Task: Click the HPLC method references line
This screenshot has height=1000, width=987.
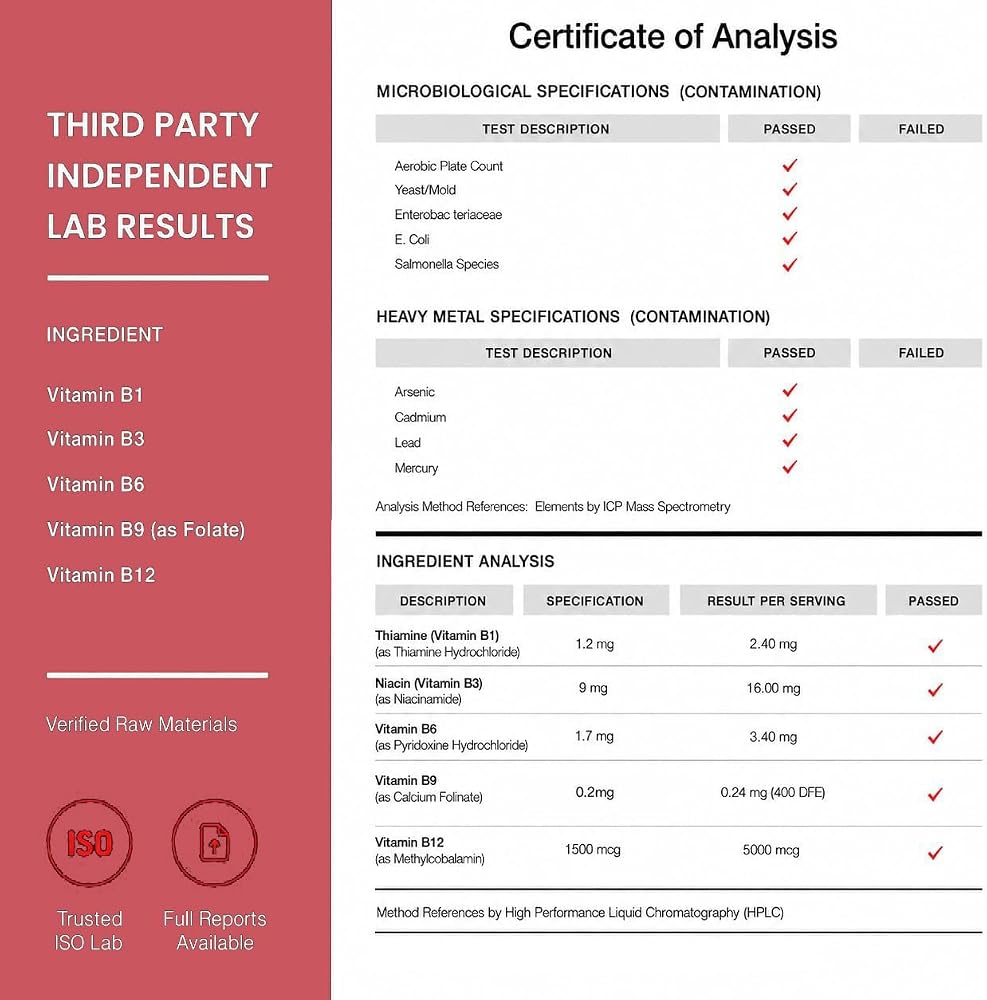Action: click(x=580, y=913)
